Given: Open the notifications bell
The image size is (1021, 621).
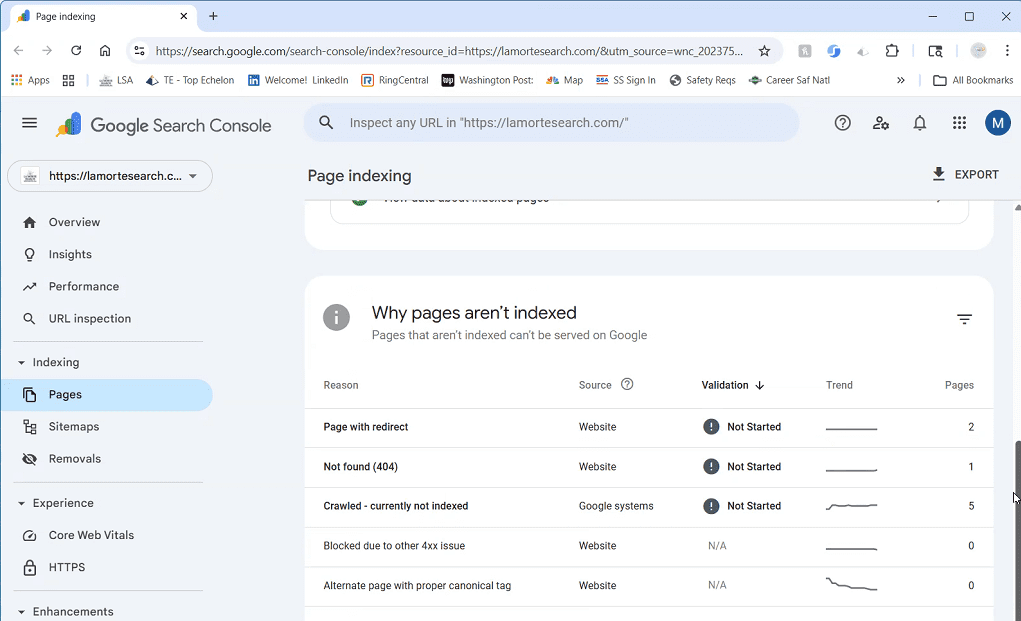Looking at the screenshot, I should 919,123.
